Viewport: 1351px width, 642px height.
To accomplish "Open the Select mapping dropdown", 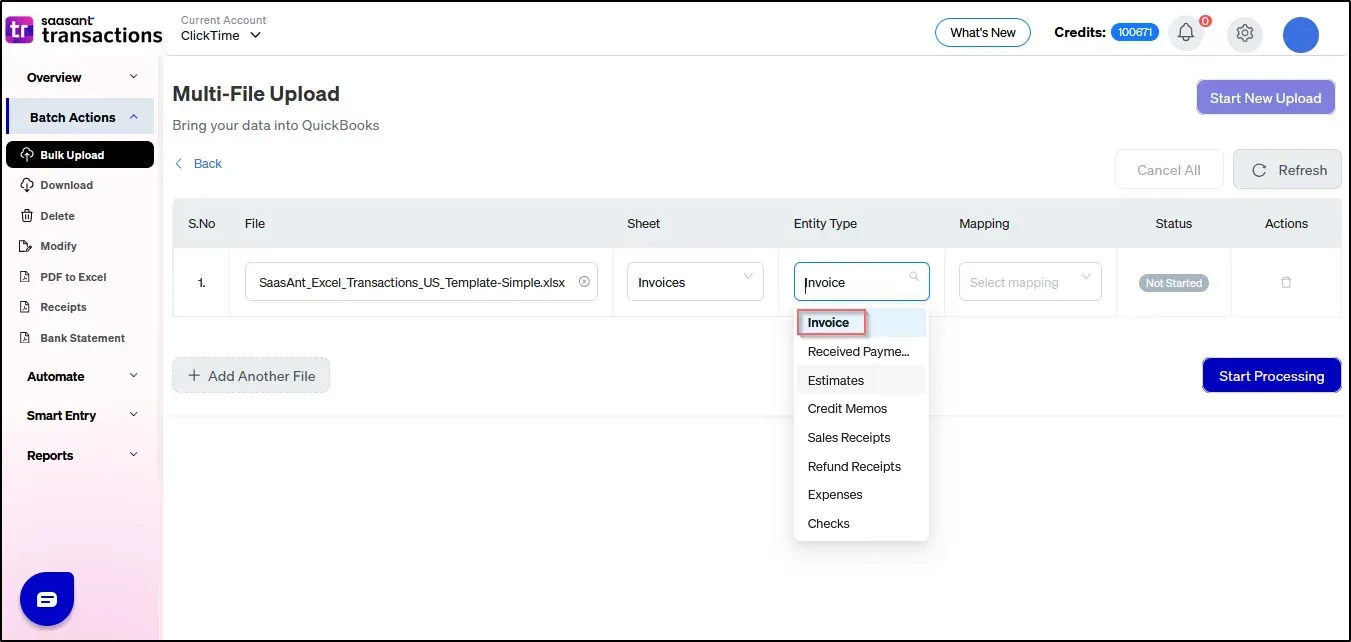I will (1030, 282).
